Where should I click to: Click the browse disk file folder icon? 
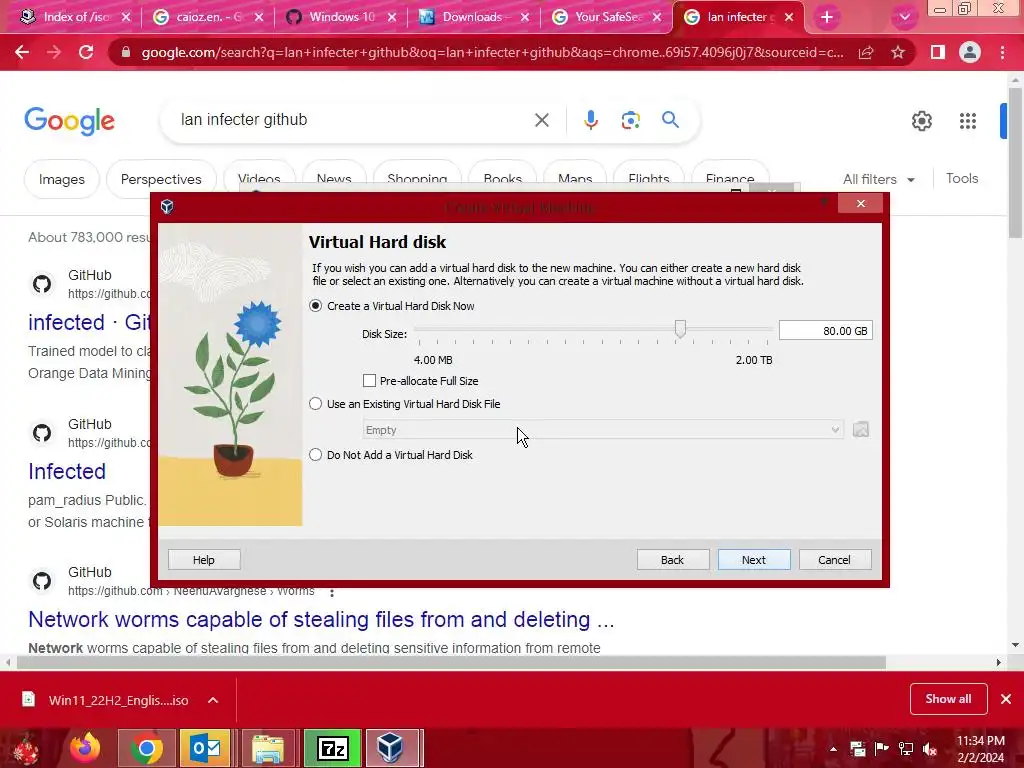click(861, 429)
